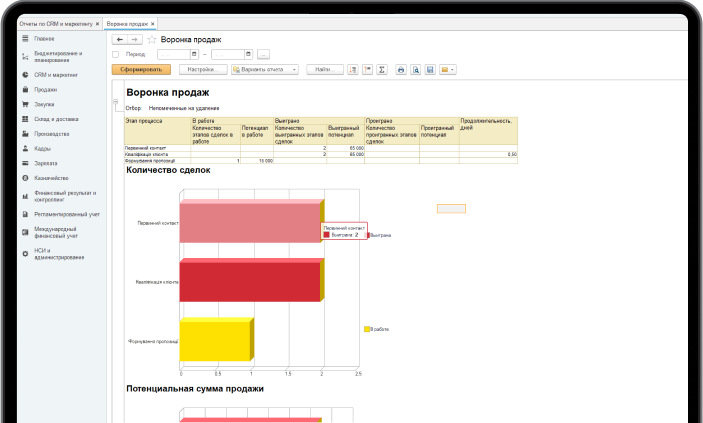703x423 pixels.
Task: Click the Регламентированный учет document icon
Action: (x=25, y=214)
